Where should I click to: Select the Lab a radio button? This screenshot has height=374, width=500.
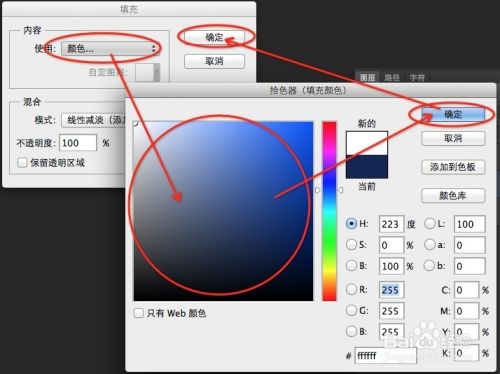tap(430, 245)
